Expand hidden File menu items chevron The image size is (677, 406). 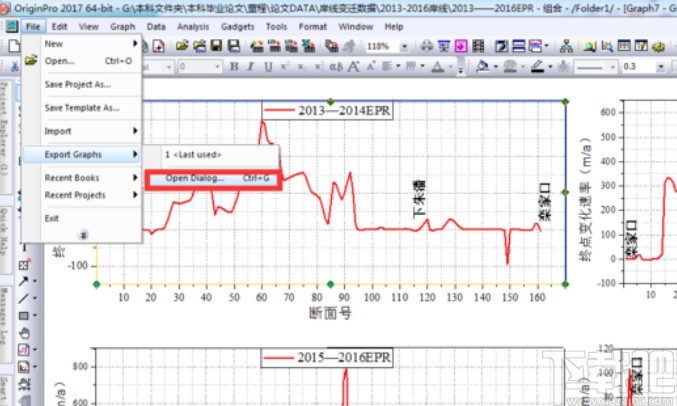(84, 235)
